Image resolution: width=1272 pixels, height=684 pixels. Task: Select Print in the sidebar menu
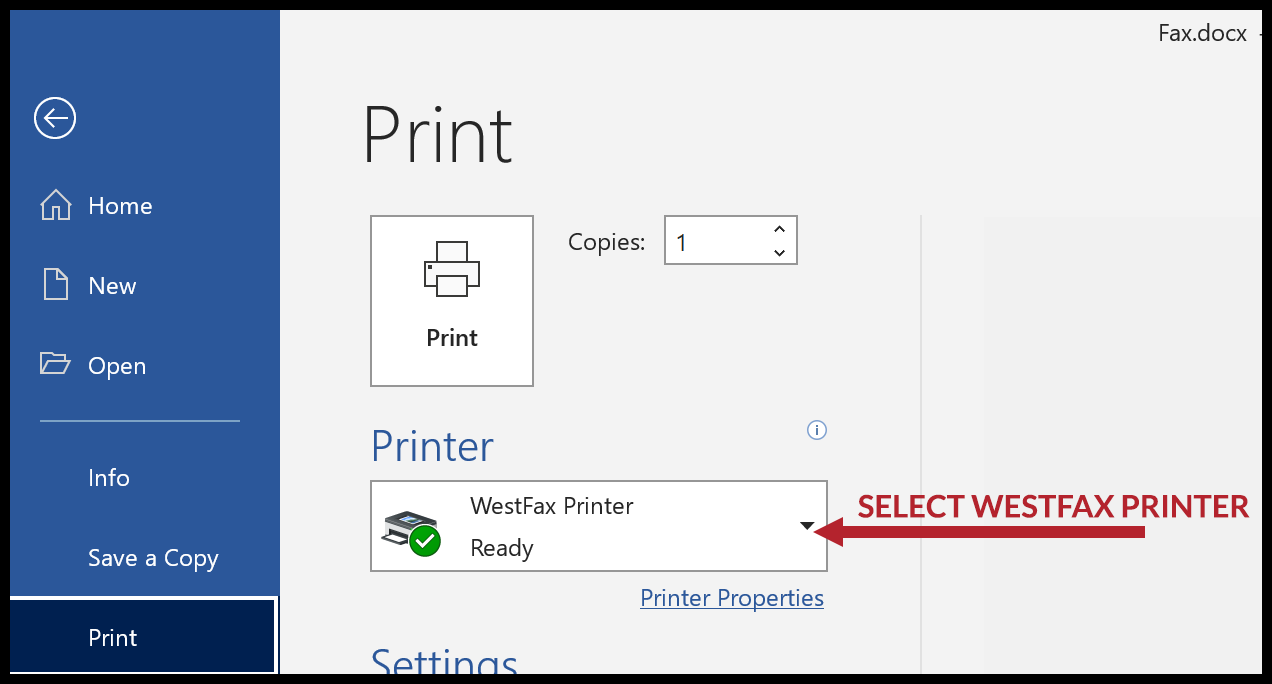click(112, 637)
